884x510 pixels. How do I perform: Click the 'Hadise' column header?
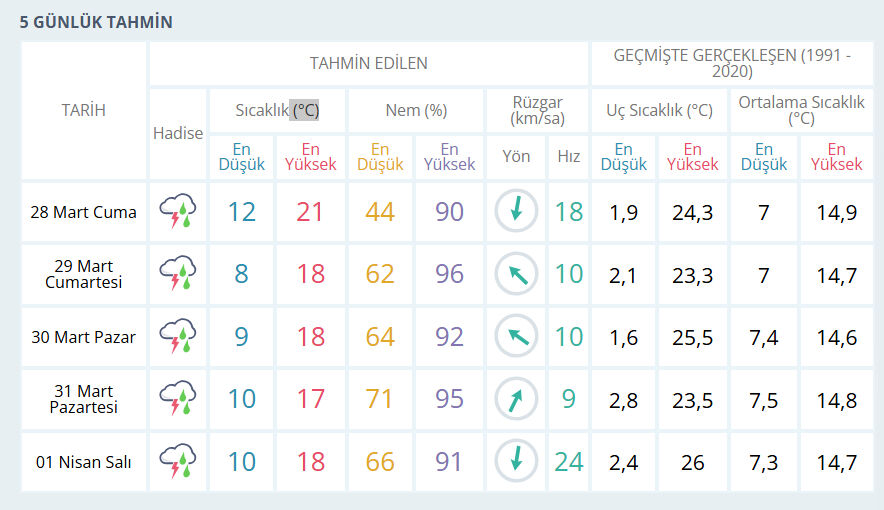178,134
